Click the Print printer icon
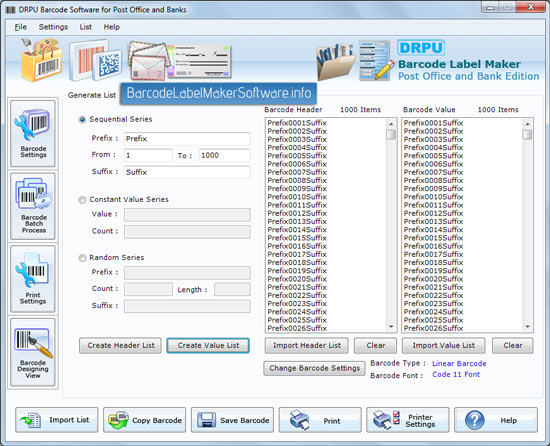Image resolution: width=550 pixels, height=446 pixels. pyautogui.click(x=300, y=420)
